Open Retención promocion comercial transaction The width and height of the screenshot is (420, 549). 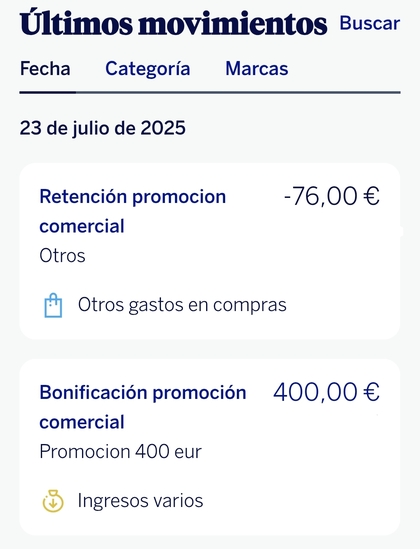click(x=133, y=211)
